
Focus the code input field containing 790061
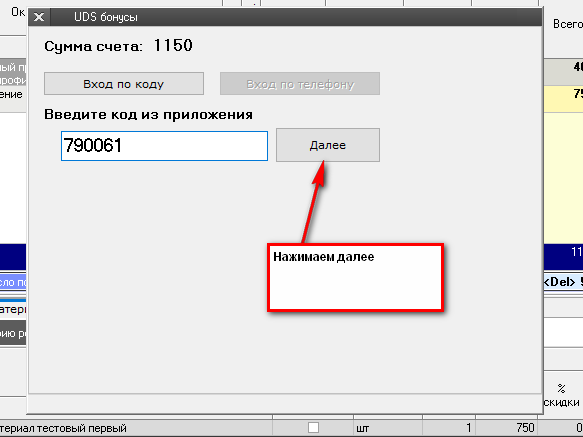[164, 146]
